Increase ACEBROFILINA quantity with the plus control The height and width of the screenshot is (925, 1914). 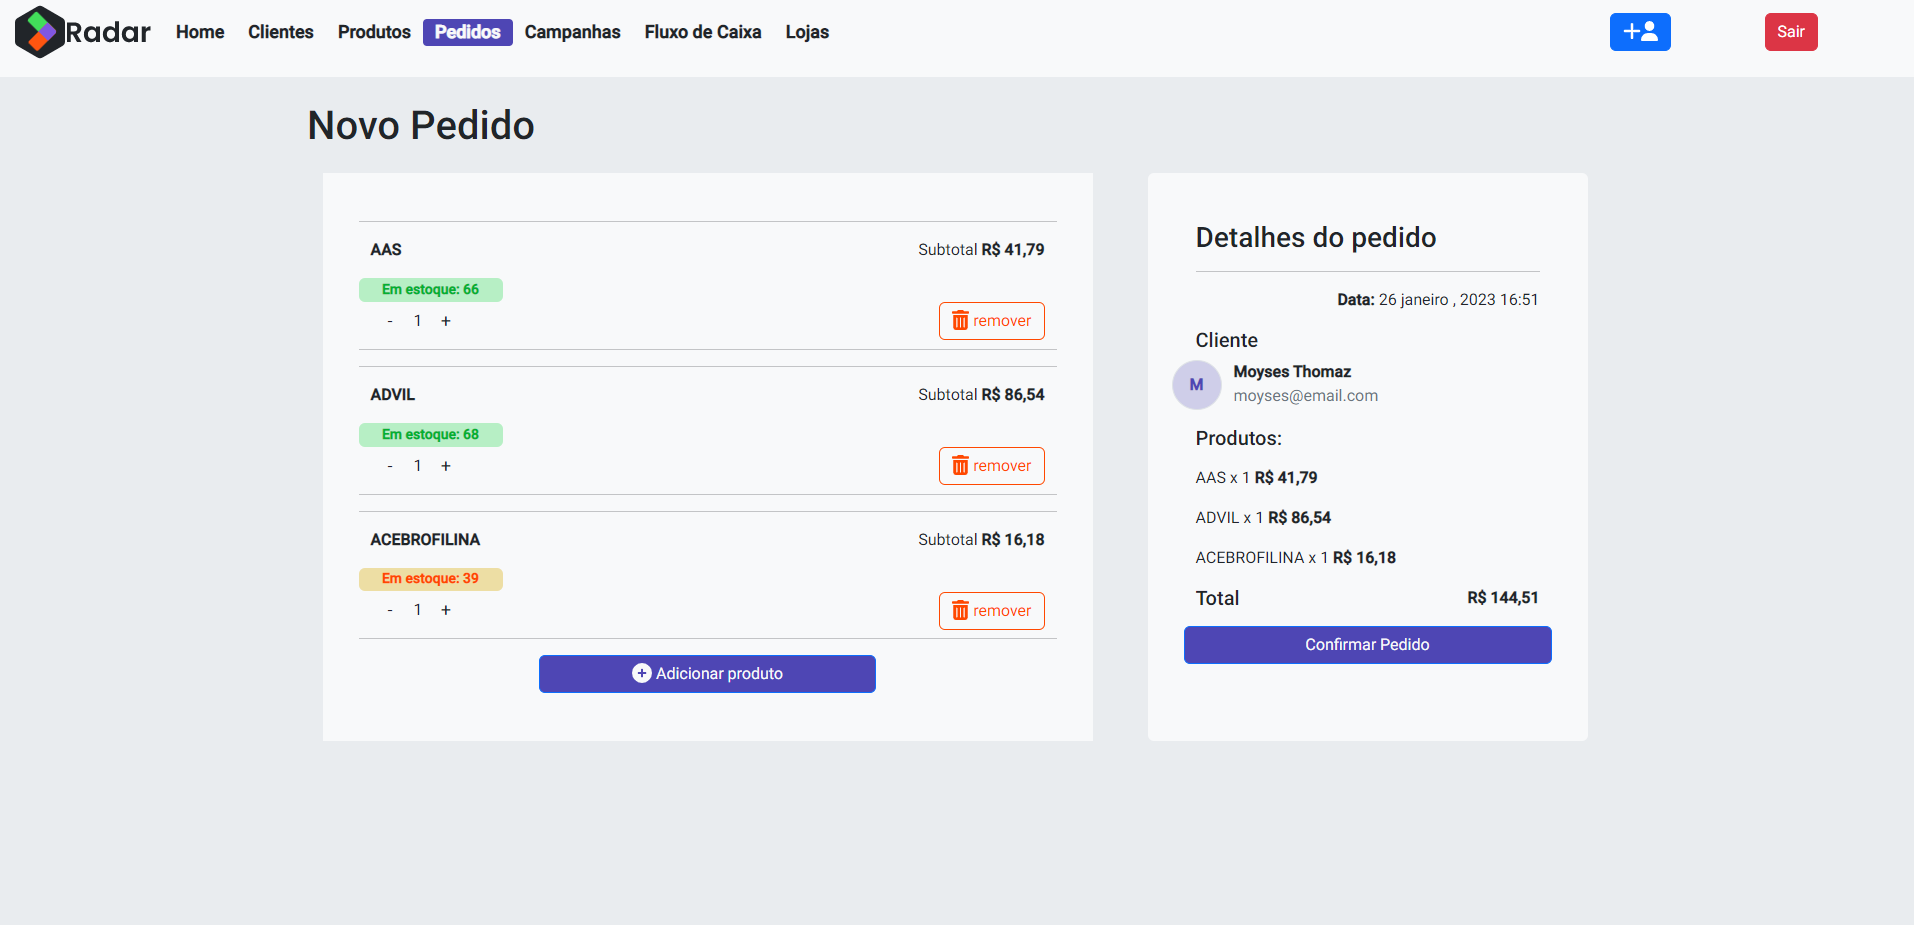coord(446,609)
